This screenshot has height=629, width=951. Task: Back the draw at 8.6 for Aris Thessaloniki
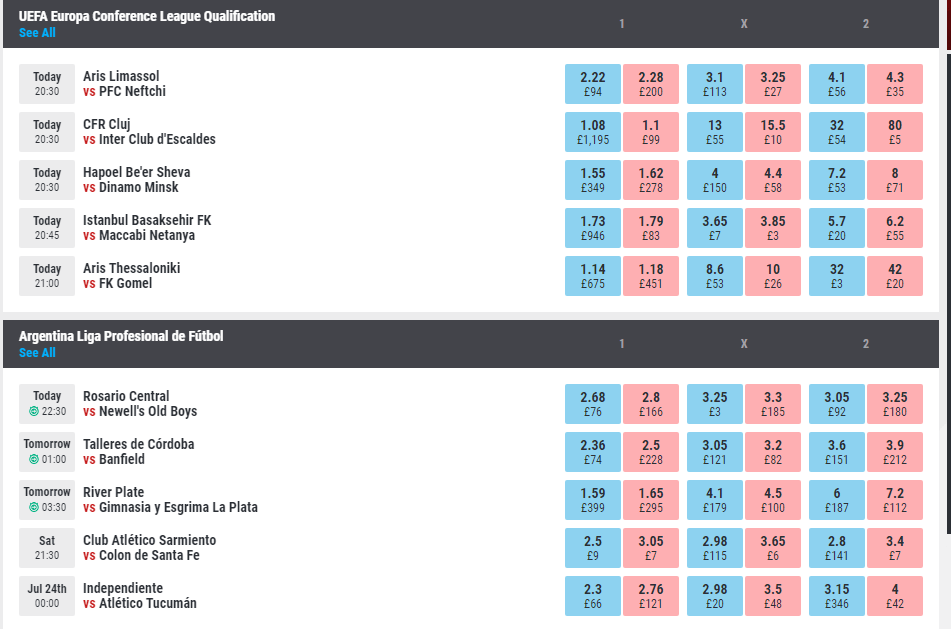[715, 276]
